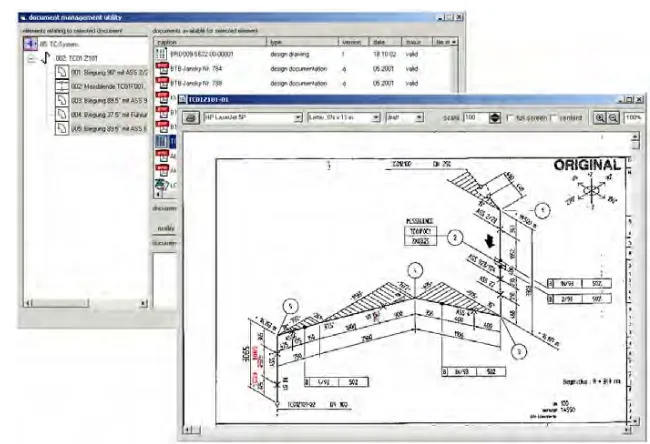This screenshot has width=650, height=444.
Task: Click the bend icon for 001: Biegung 90°
Action: pyautogui.click(x=62, y=72)
